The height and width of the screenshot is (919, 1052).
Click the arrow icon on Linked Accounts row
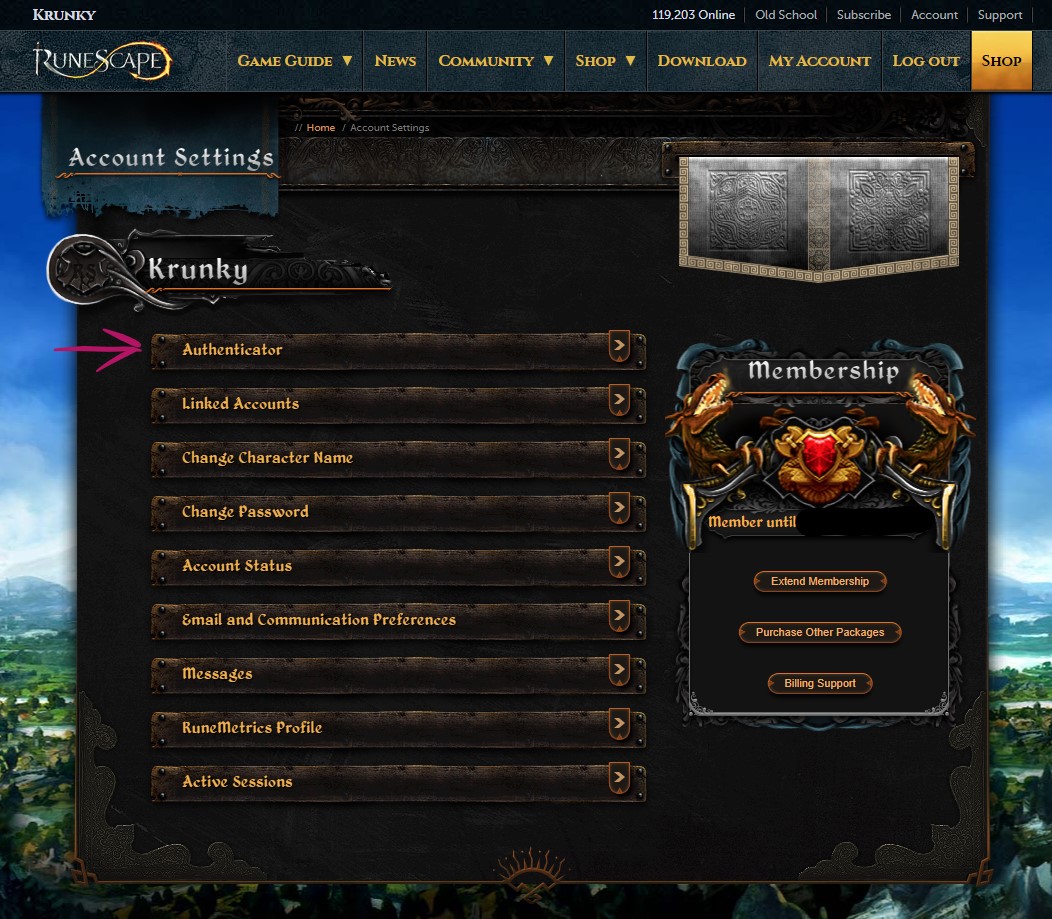[x=619, y=399]
